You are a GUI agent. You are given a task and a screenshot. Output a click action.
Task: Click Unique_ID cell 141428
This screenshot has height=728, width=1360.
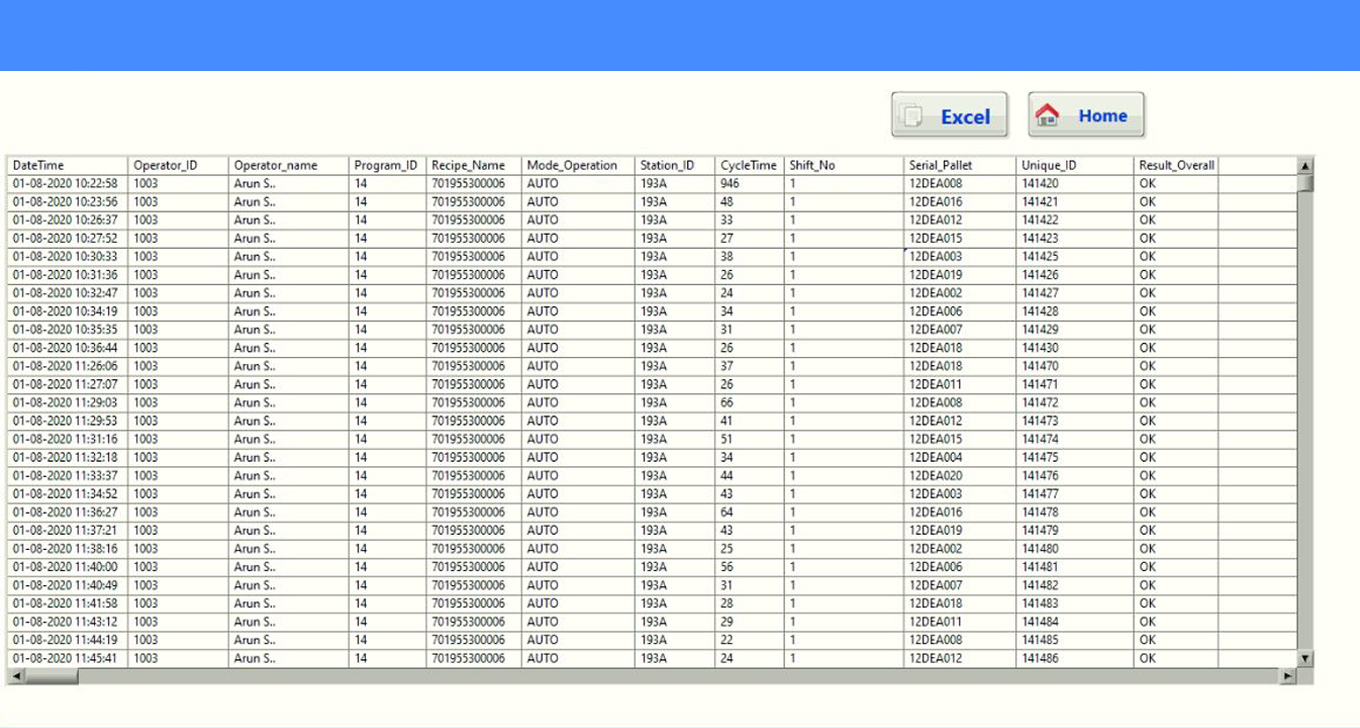click(x=1075, y=311)
